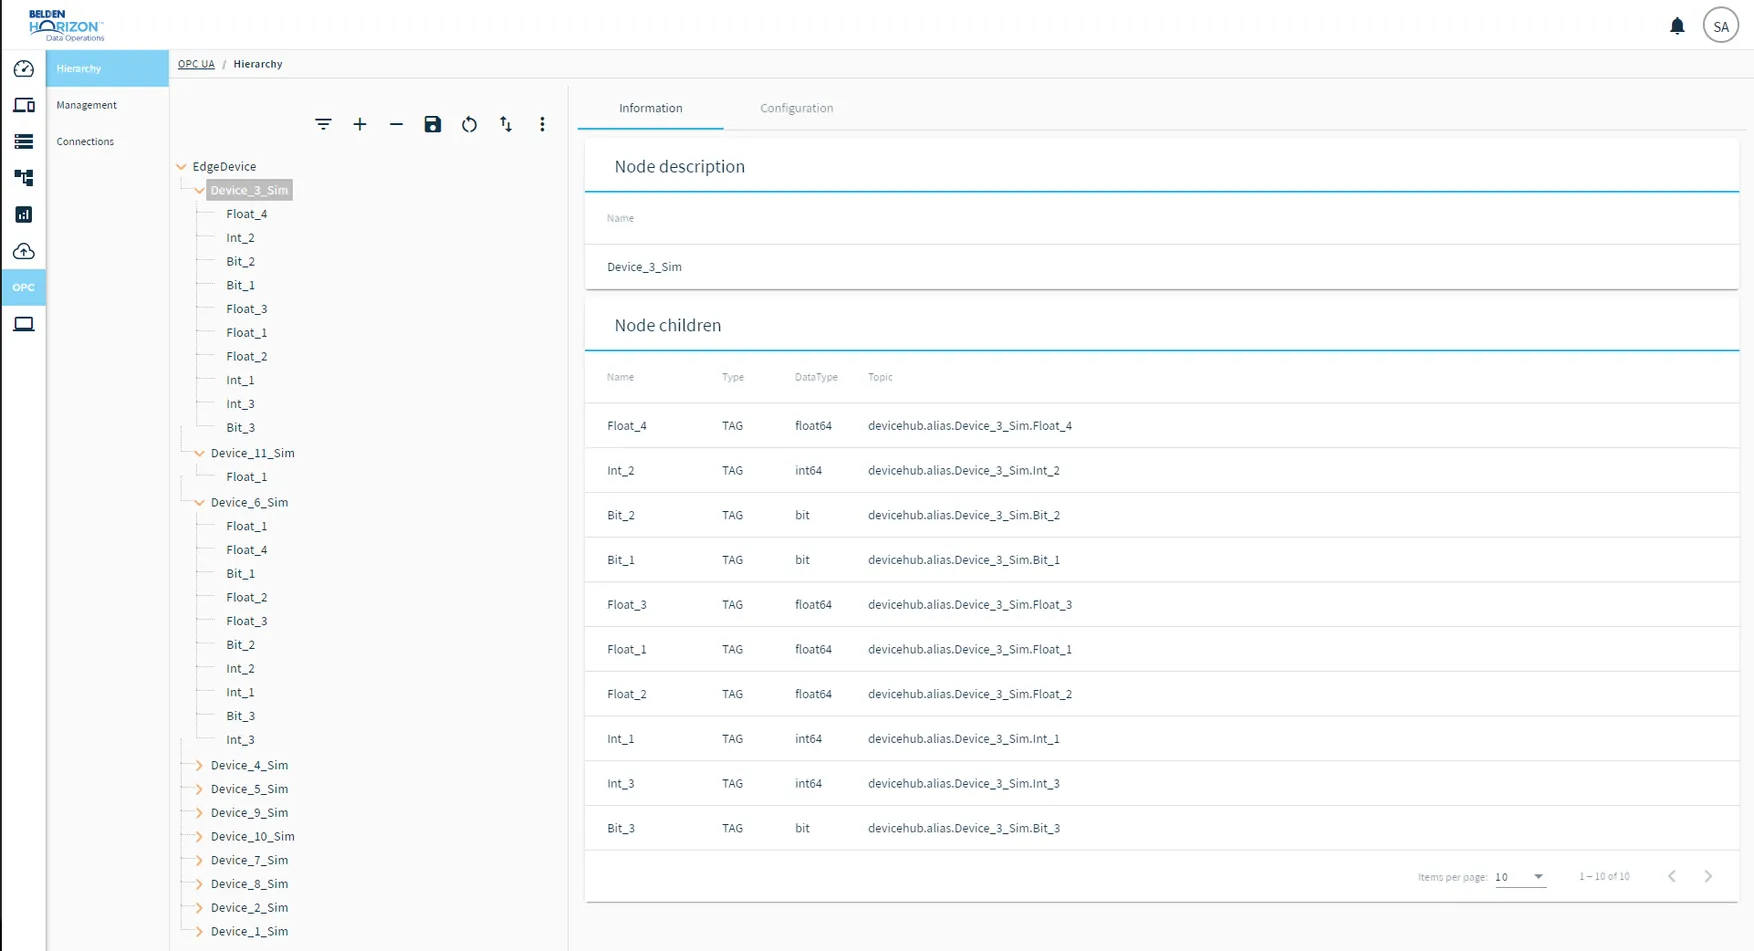Go to next page of node children

click(1708, 876)
